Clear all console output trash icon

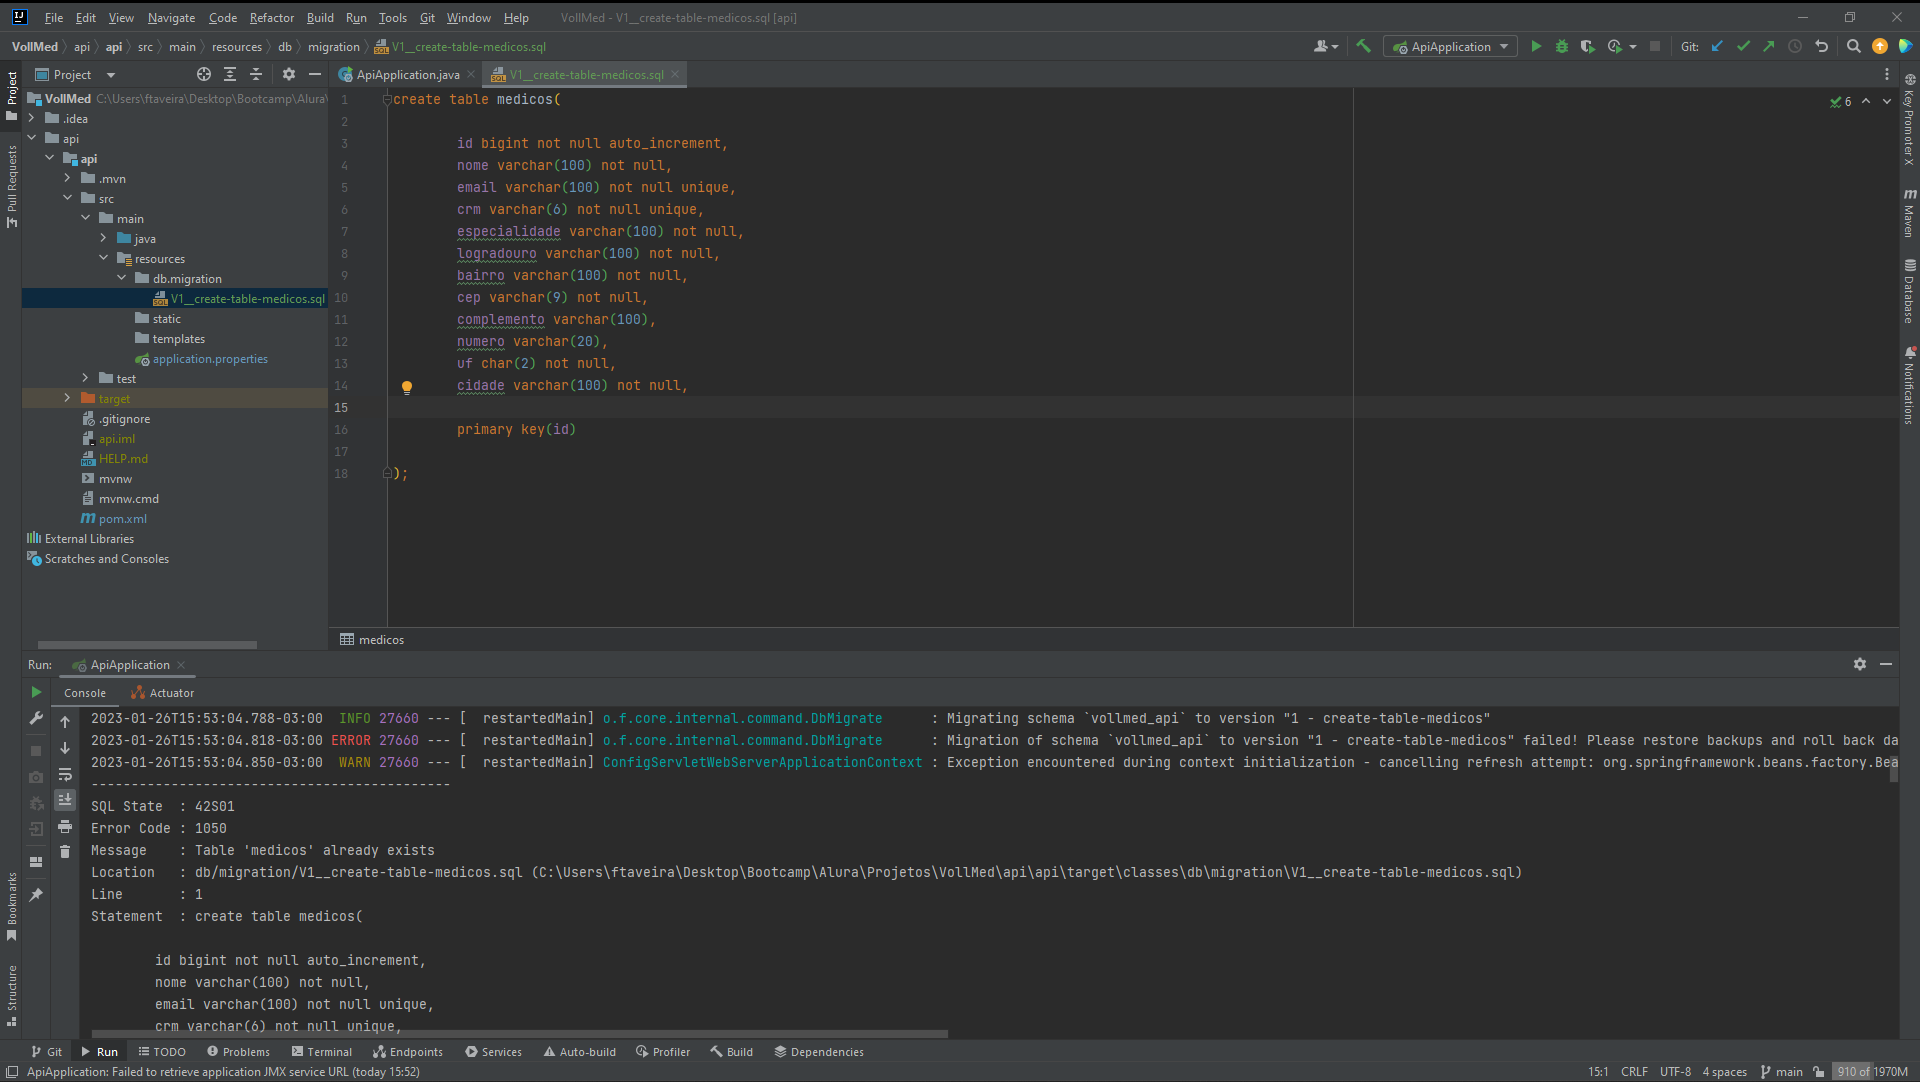coord(65,852)
